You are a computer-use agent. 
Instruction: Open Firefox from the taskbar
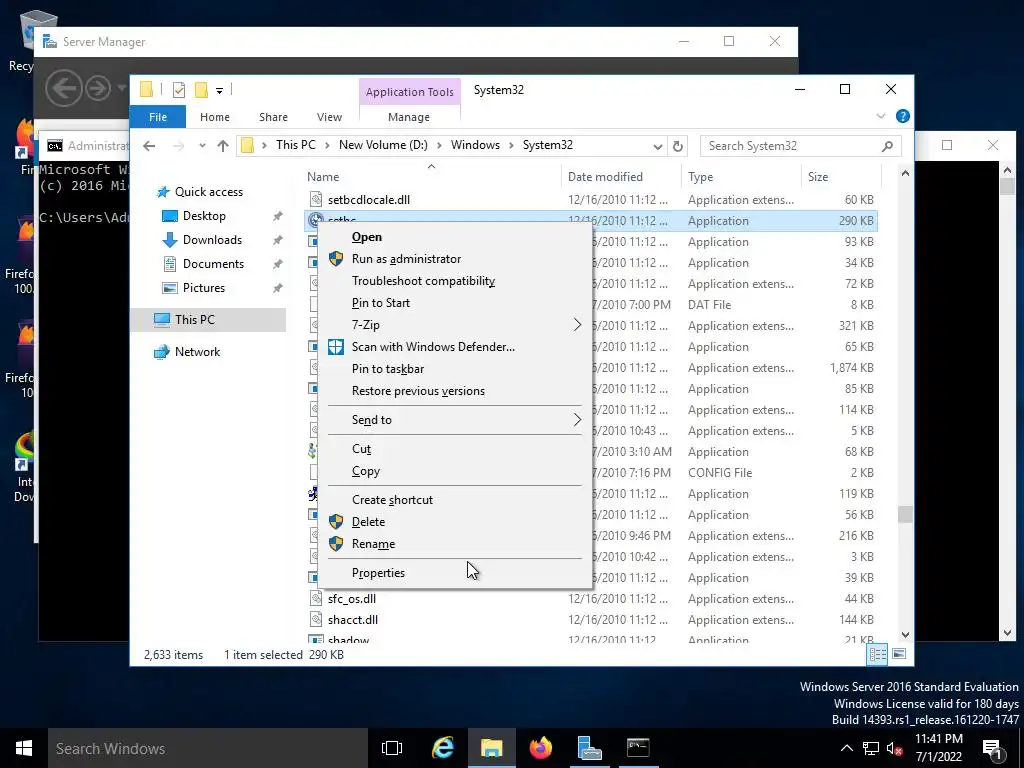pos(541,748)
